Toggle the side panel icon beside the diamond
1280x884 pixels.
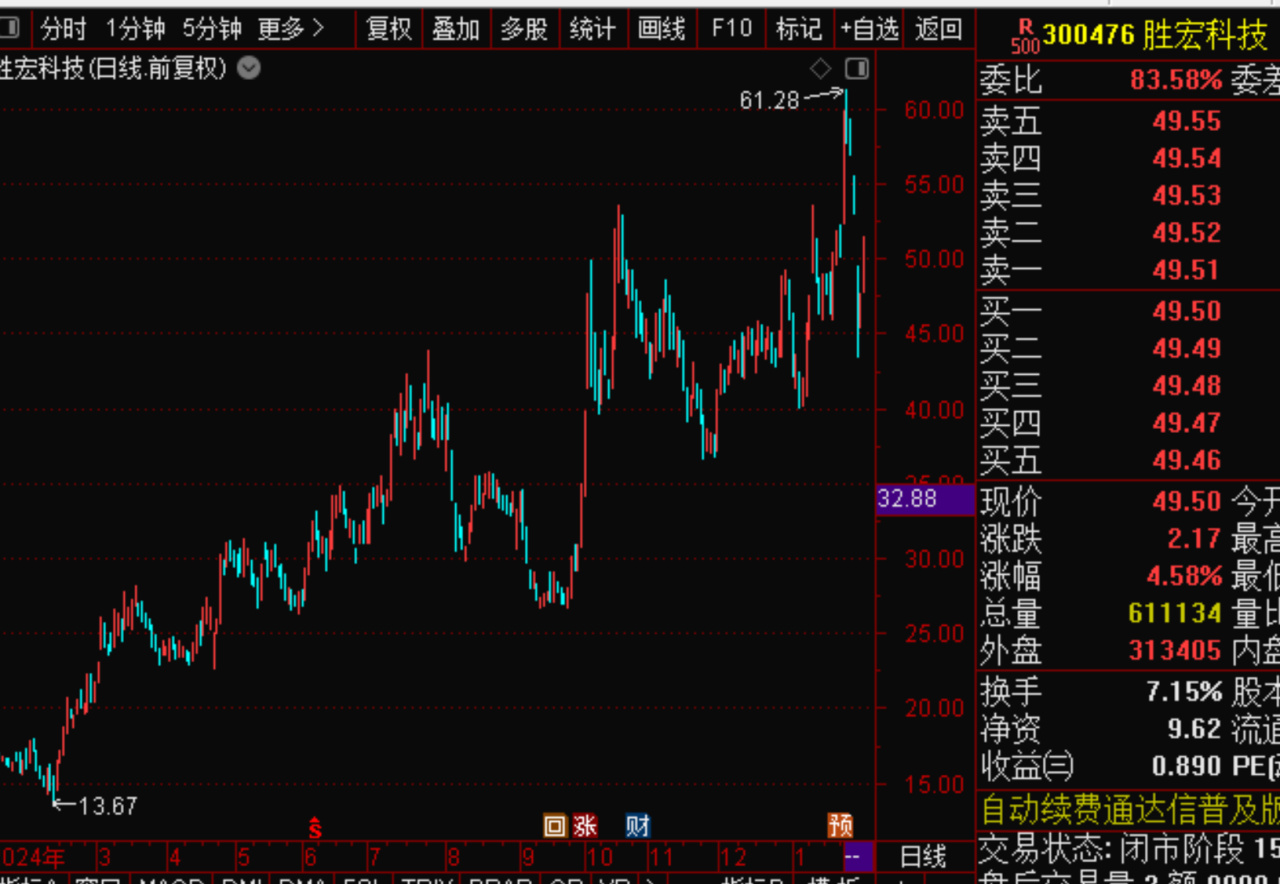(857, 69)
